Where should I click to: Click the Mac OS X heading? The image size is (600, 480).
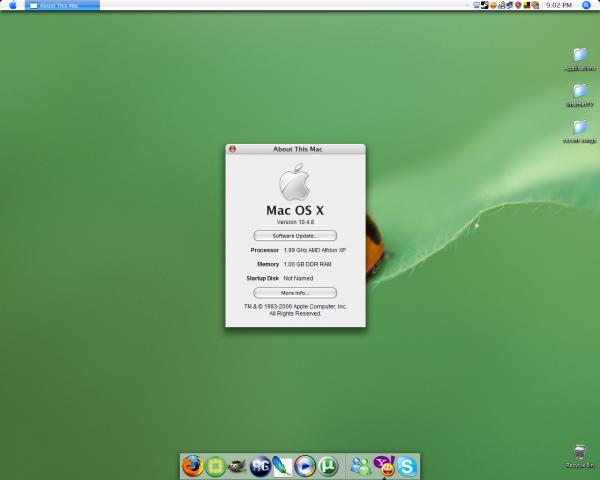pyautogui.click(x=295, y=210)
